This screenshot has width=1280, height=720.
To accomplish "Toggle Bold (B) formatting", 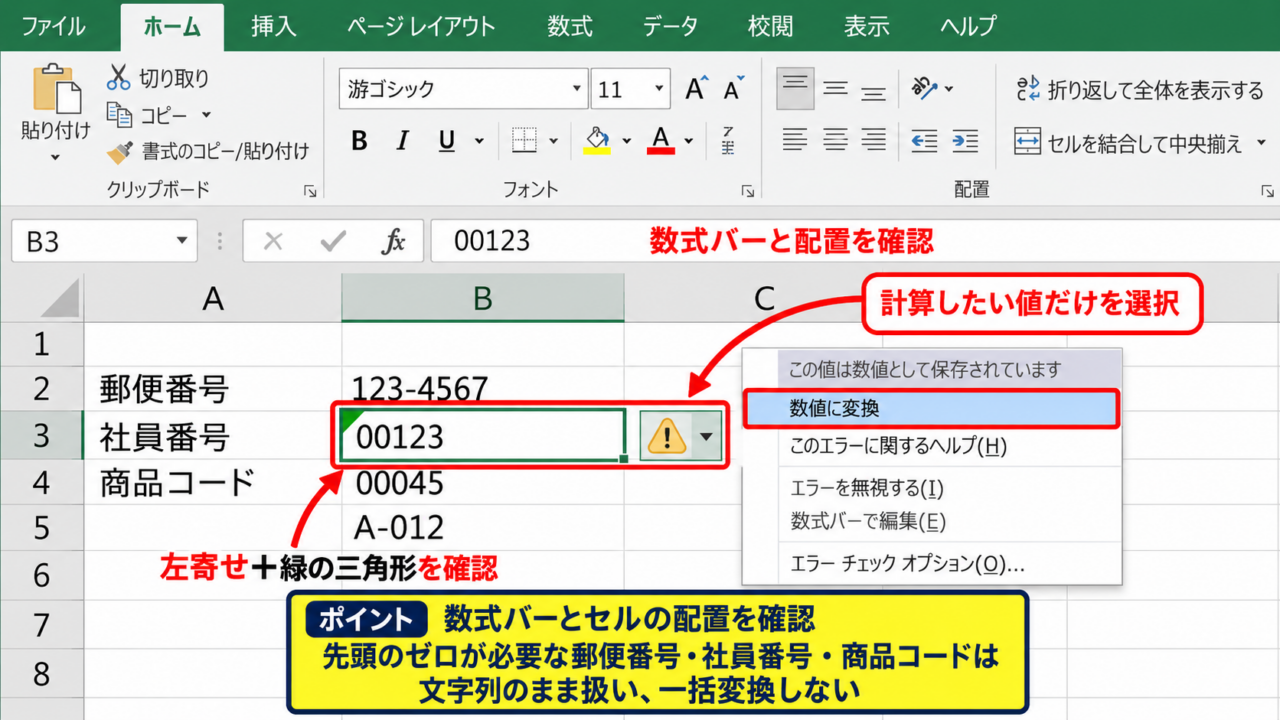I will (x=359, y=141).
